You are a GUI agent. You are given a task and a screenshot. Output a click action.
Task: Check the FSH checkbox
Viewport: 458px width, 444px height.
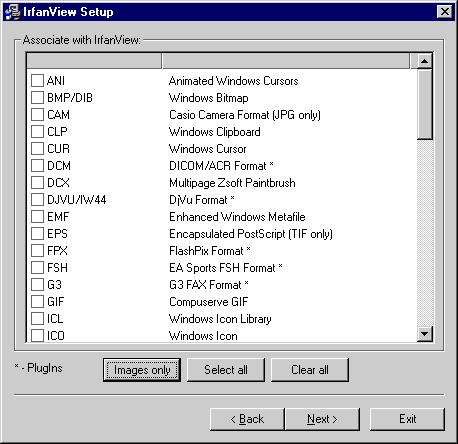point(37,268)
